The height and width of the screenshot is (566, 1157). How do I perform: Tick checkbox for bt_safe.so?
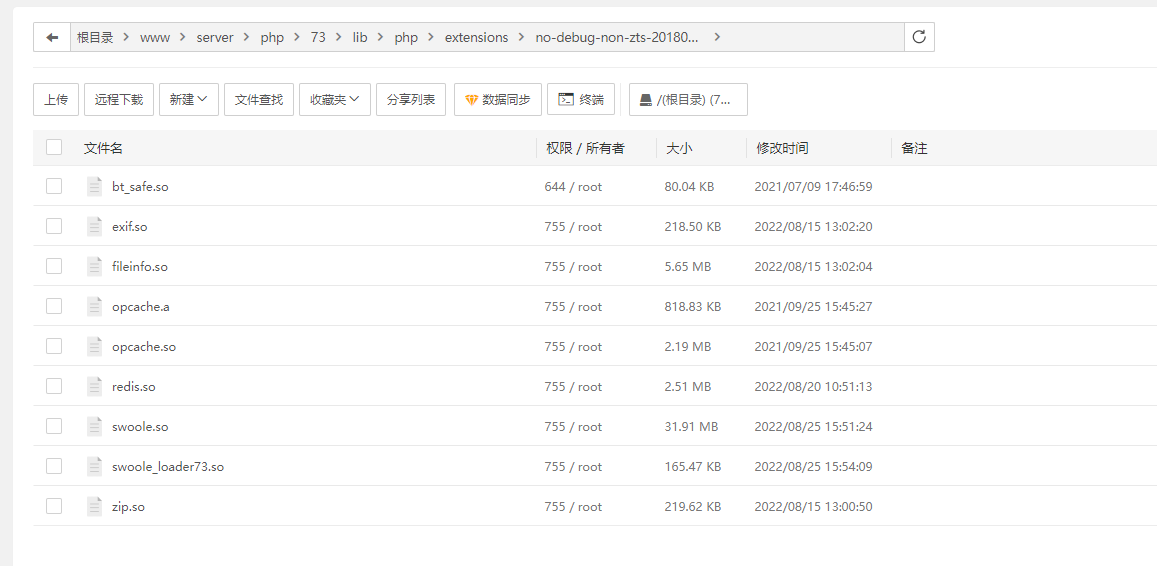coord(54,187)
